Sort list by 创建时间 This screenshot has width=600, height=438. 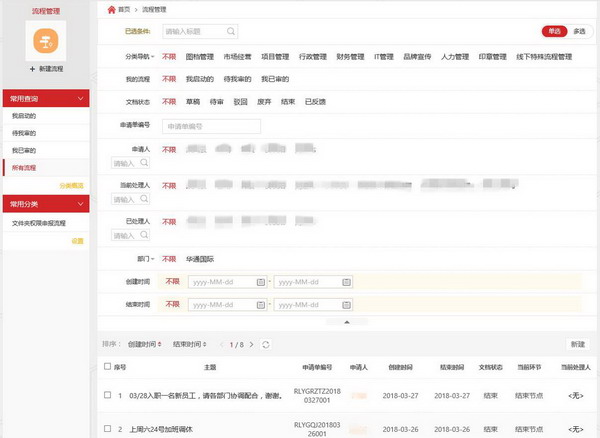[x=145, y=344]
